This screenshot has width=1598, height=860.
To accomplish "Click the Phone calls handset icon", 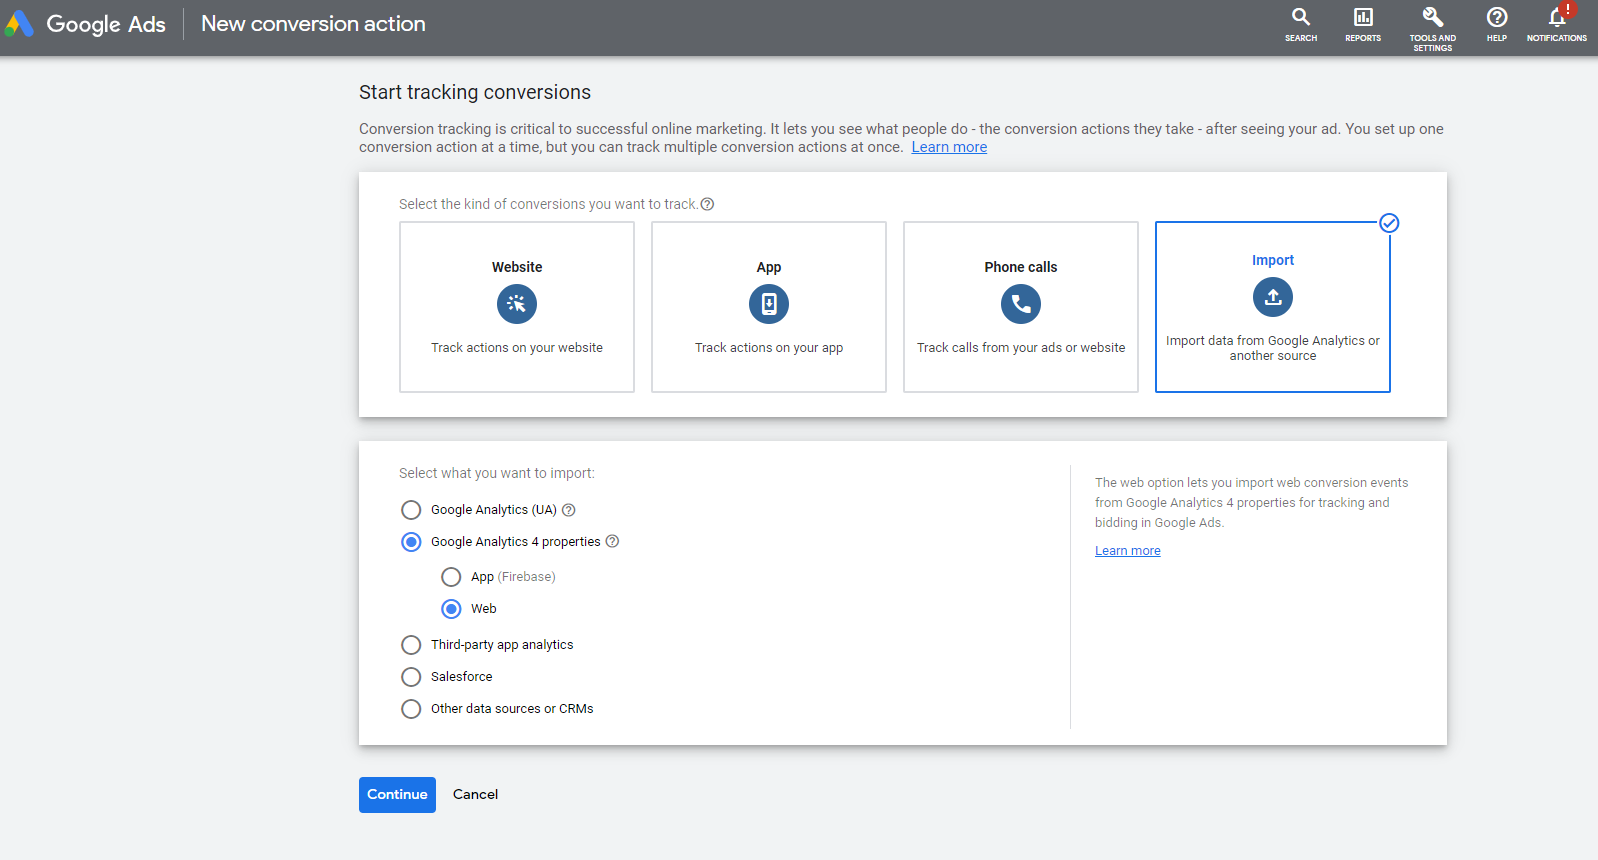I will (x=1021, y=304).
